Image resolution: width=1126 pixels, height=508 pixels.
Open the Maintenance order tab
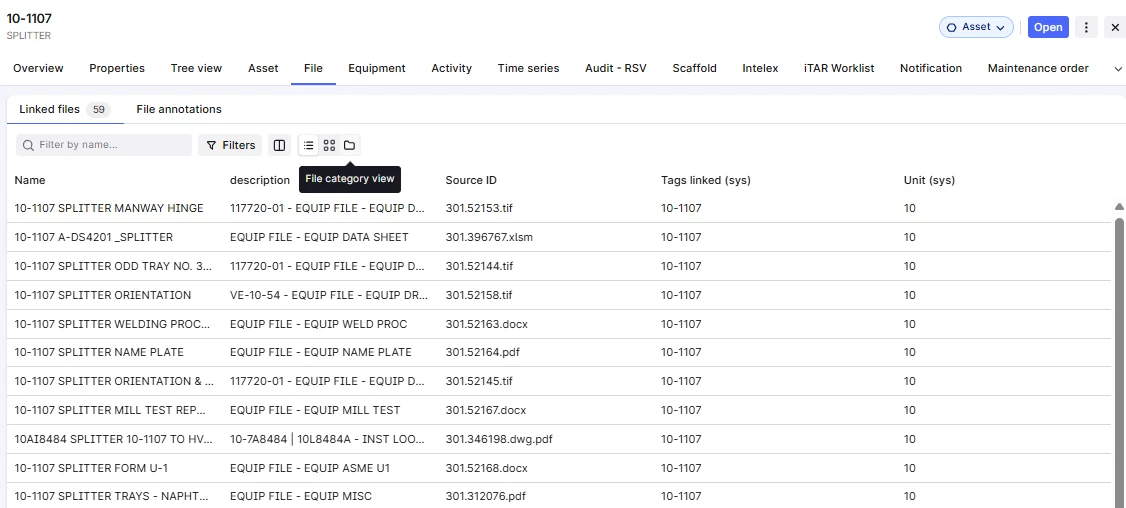click(x=1037, y=69)
